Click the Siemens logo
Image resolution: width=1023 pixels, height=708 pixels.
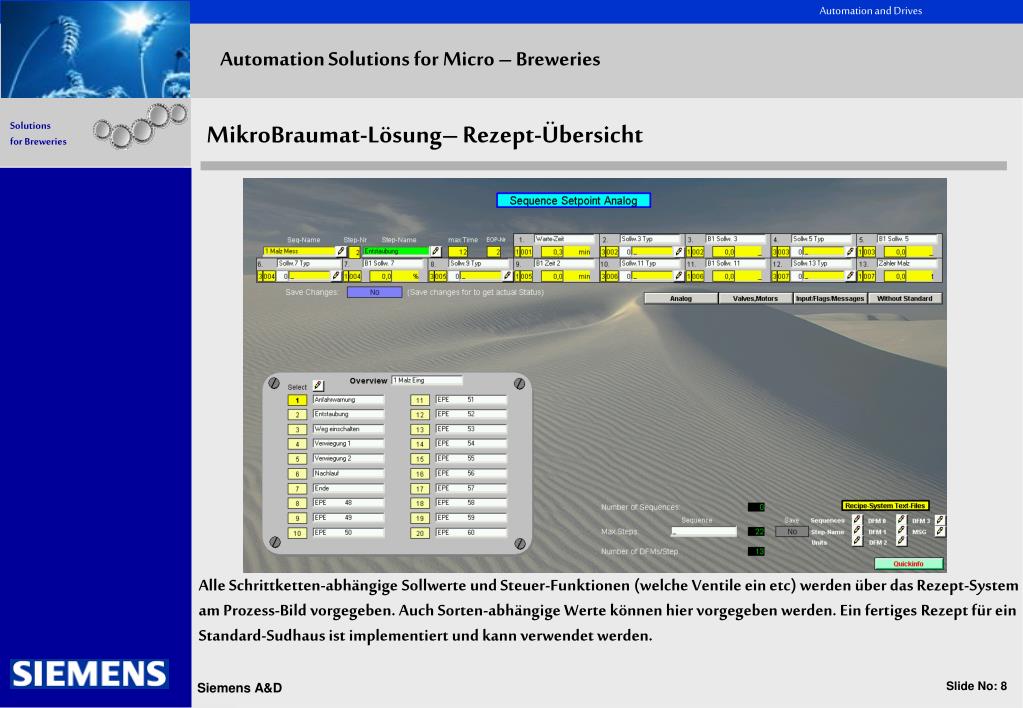point(89,673)
